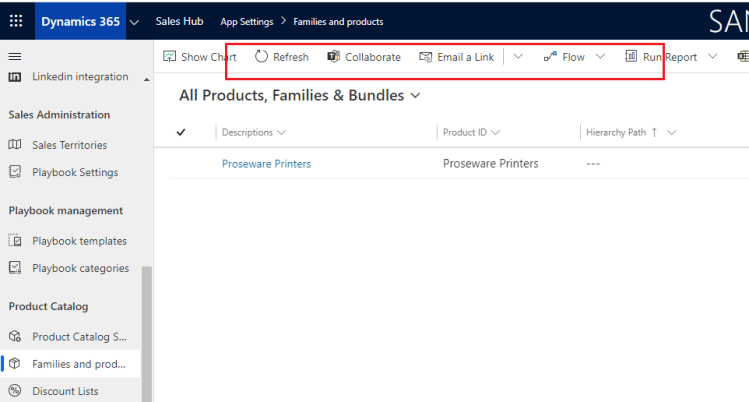749x402 pixels.
Task: Click the Run Report icon
Action: click(x=631, y=56)
